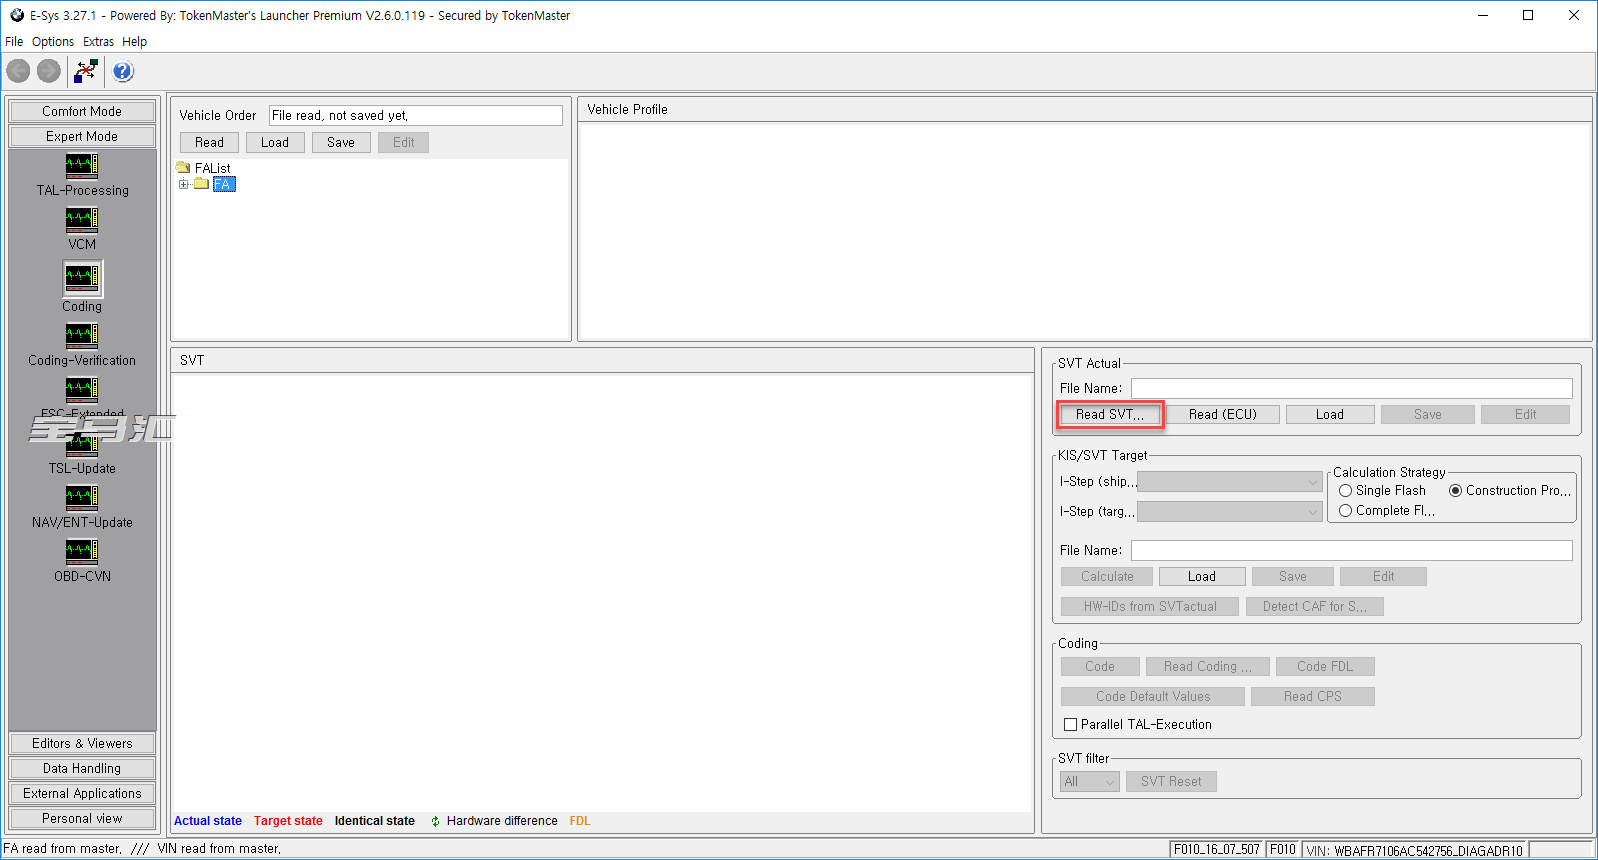The image size is (1598, 860).
Task: Open the OBD-CVN module icon
Action: click(82, 551)
